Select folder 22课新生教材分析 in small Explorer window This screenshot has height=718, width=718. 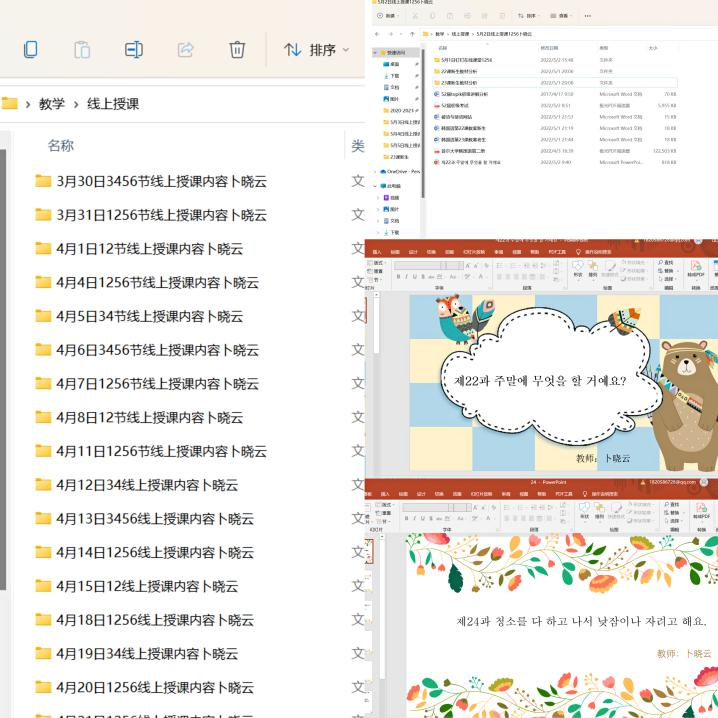(459, 71)
